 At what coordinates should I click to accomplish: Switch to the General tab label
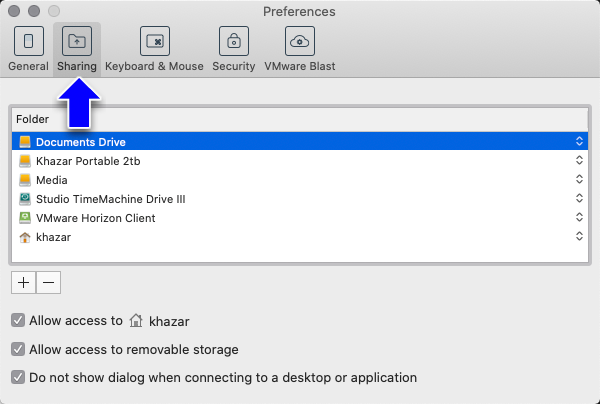point(28,66)
